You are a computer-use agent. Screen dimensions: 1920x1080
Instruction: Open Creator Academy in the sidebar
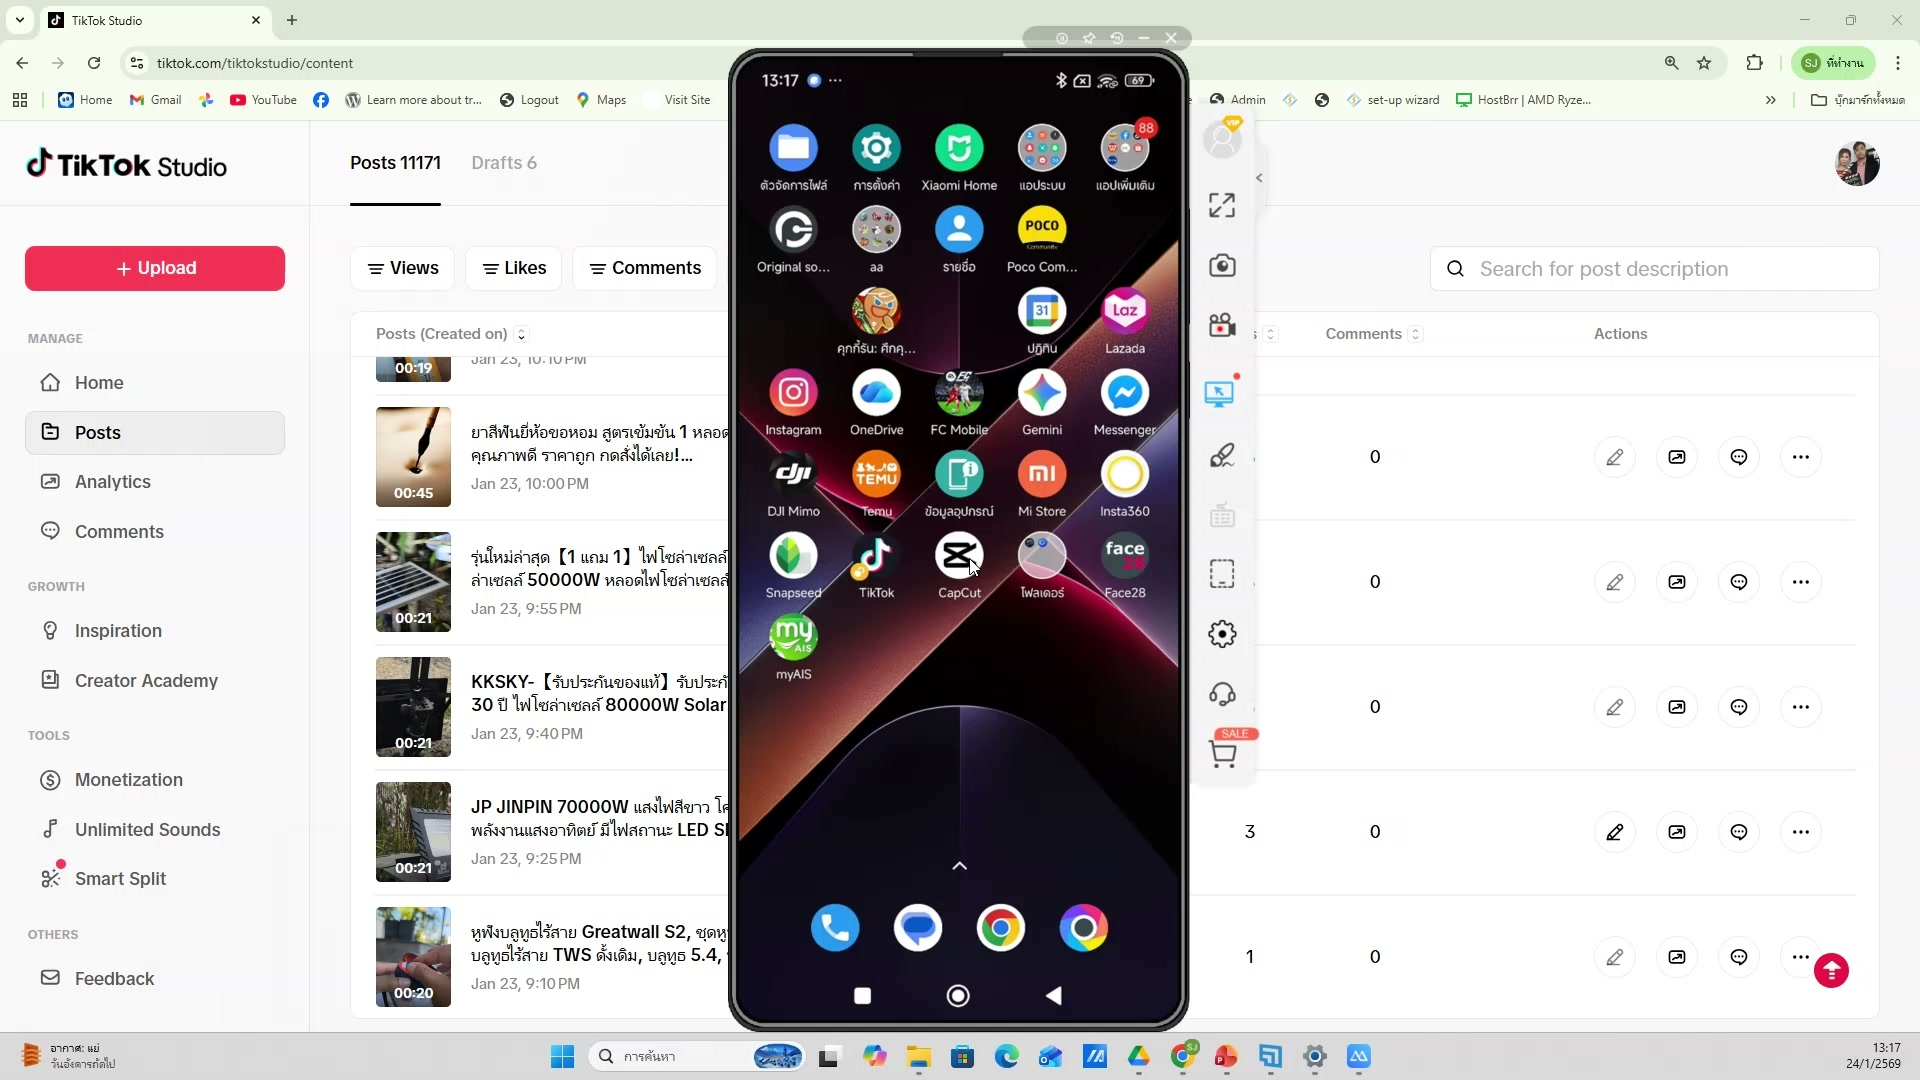click(146, 680)
